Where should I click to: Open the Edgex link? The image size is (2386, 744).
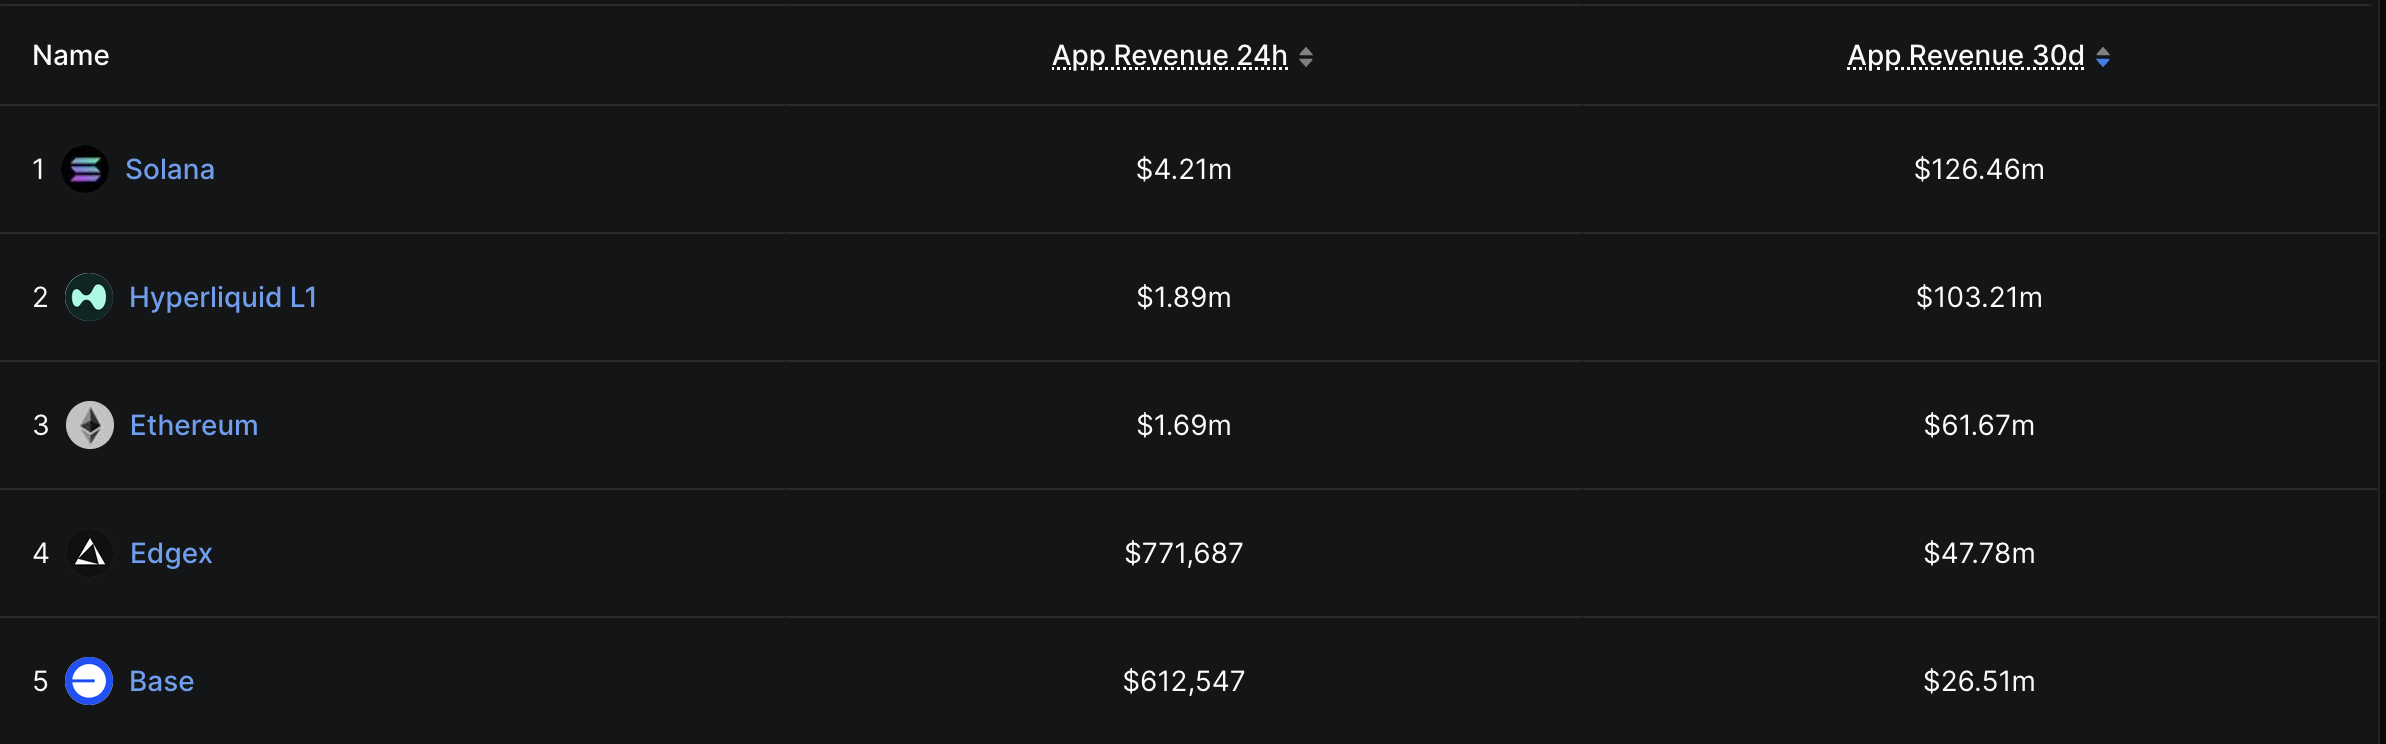click(171, 553)
